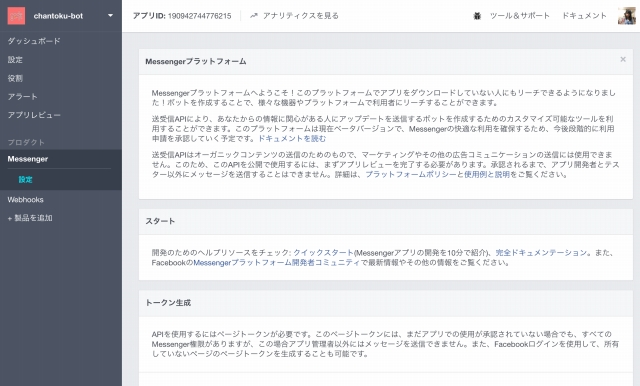640x386 pixels.
Task: Click the chantoku-bot app icon
Action: coord(16,16)
